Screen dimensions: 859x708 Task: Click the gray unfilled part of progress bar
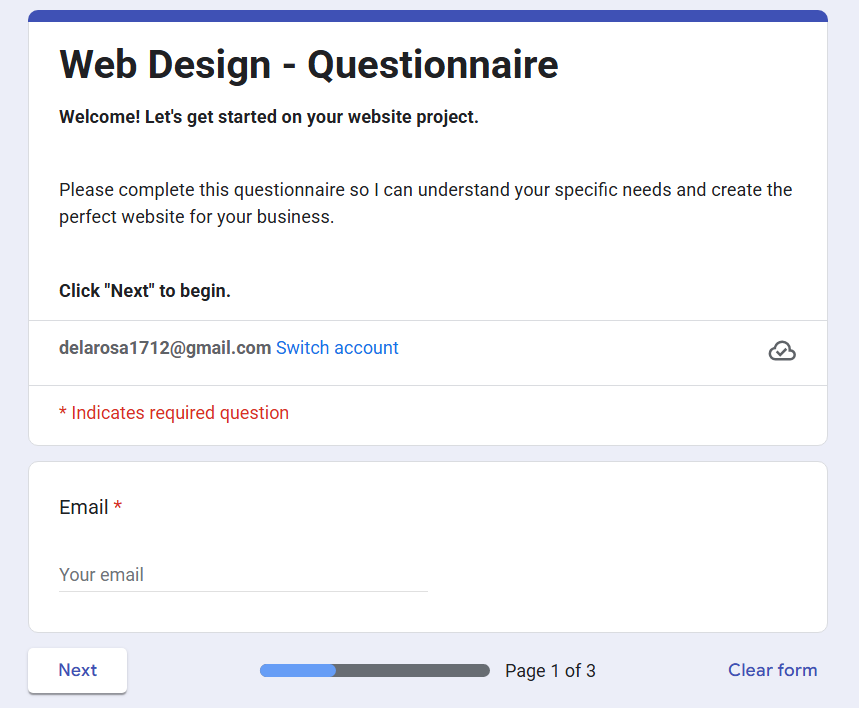(413, 671)
